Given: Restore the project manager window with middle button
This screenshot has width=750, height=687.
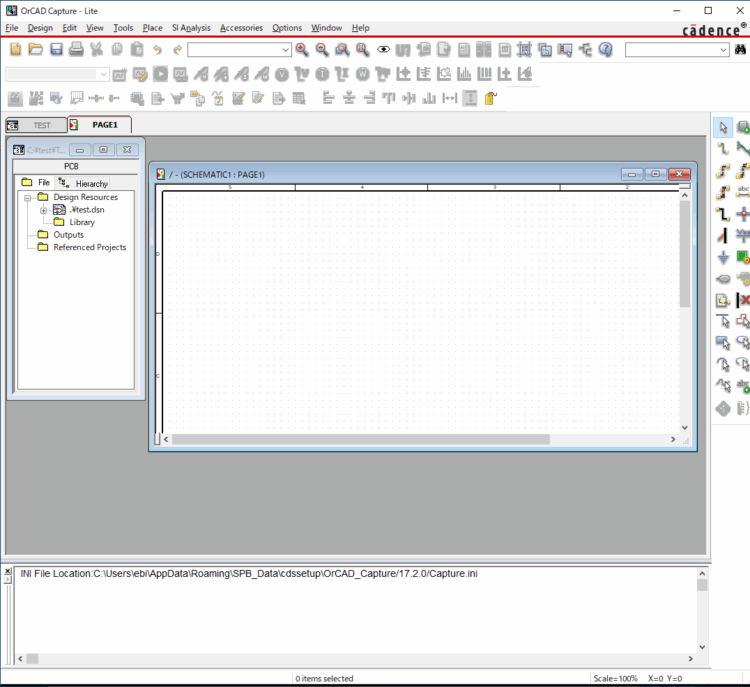Looking at the screenshot, I should click(x=103, y=150).
